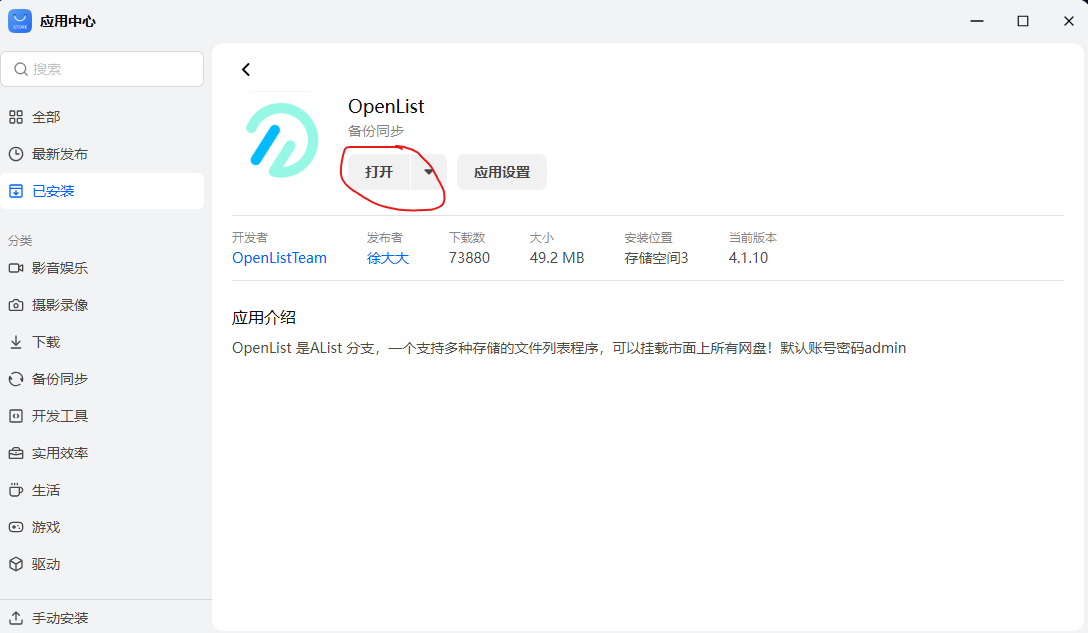Open the 开发工具 category

pyautogui.click(x=102, y=416)
